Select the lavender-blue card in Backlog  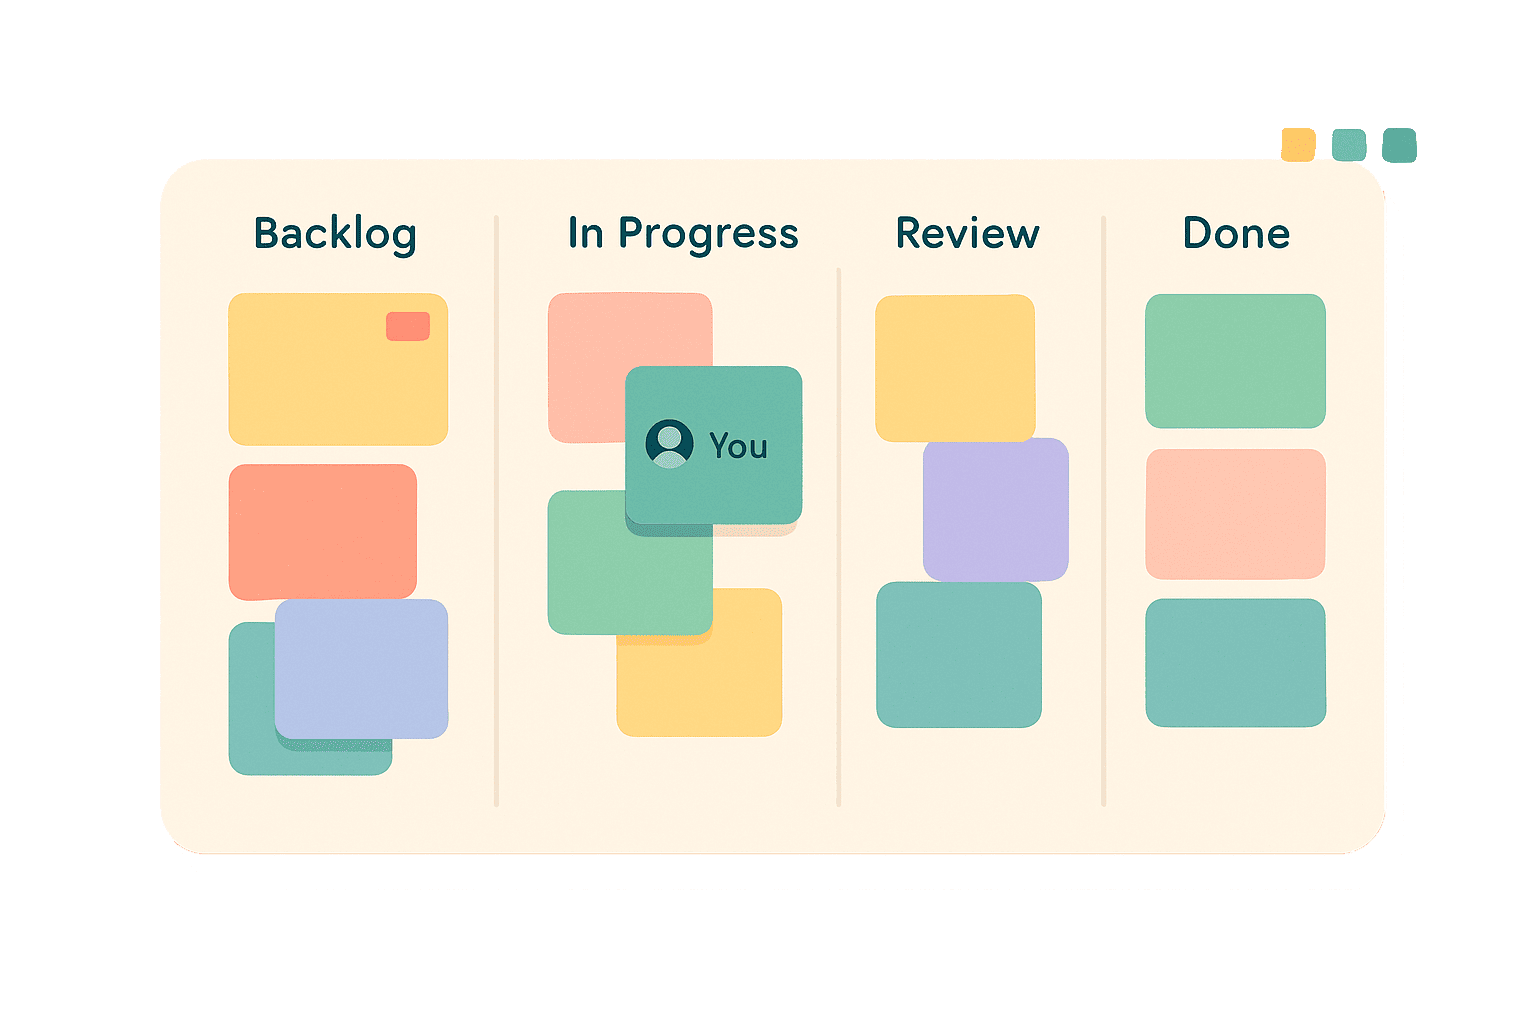(361, 668)
